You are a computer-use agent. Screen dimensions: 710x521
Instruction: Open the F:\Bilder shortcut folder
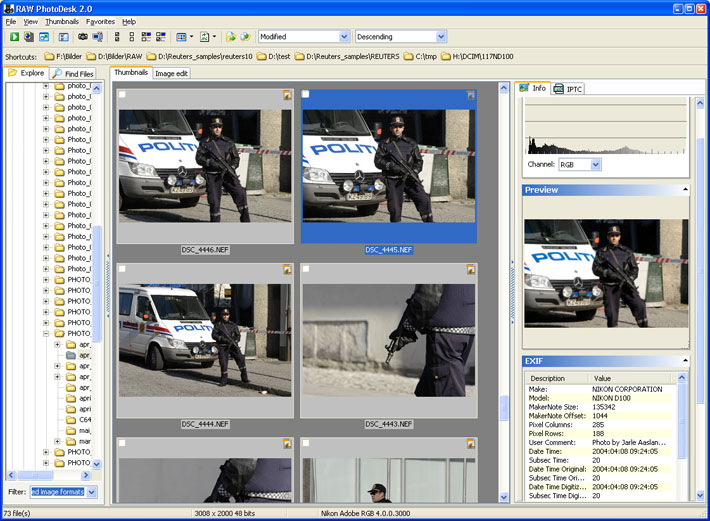pos(63,57)
